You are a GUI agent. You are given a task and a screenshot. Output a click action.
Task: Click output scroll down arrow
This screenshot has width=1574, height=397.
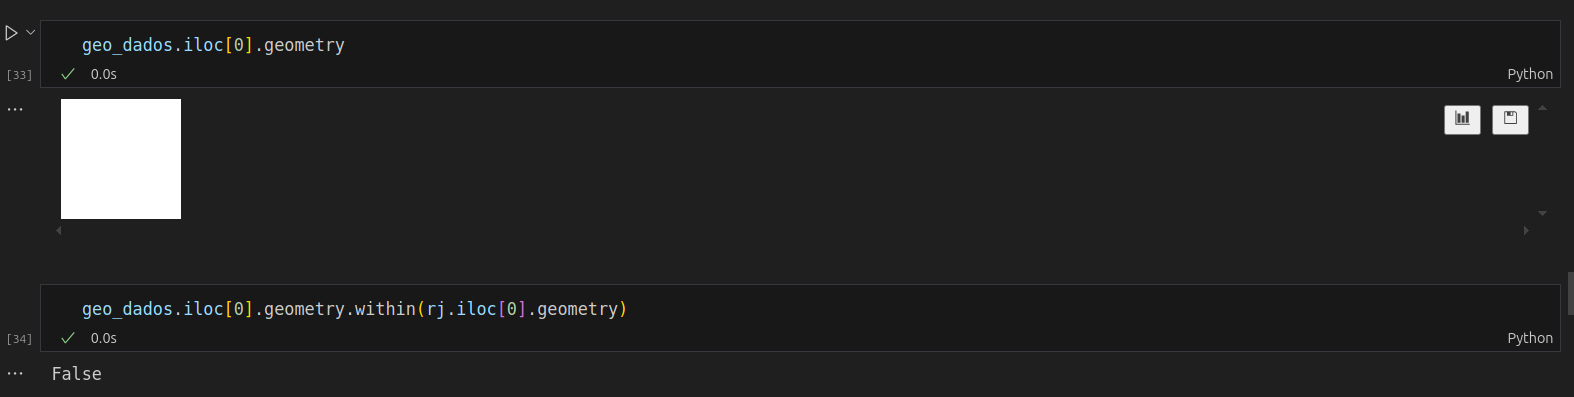[x=1542, y=213]
